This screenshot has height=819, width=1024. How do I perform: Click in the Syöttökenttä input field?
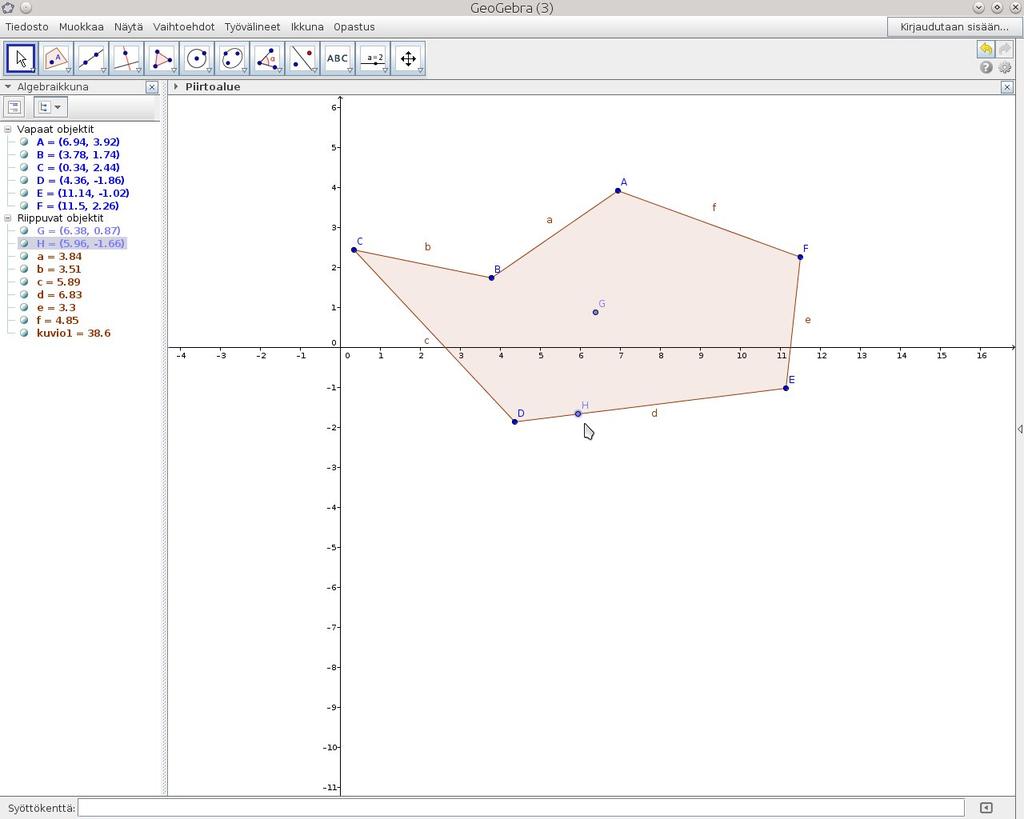[x=520, y=808]
